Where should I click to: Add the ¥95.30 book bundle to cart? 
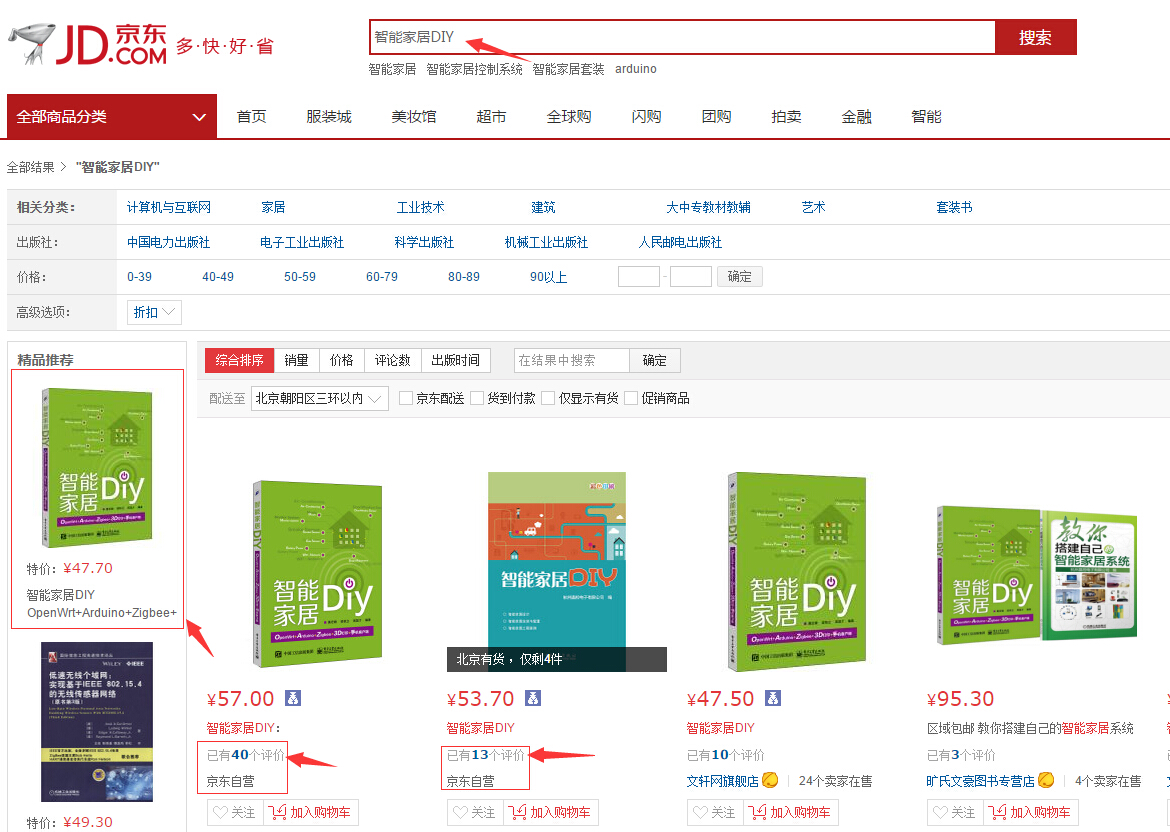(1031, 812)
